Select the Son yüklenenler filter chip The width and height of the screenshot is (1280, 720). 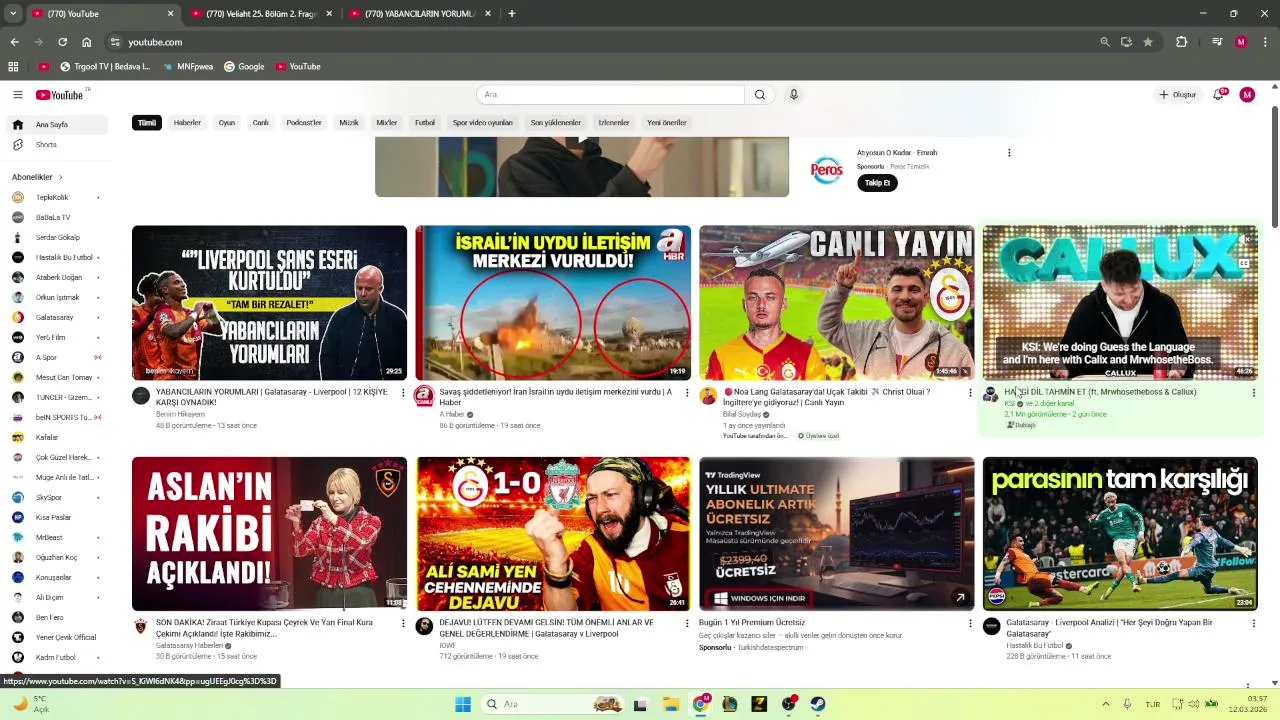click(555, 123)
